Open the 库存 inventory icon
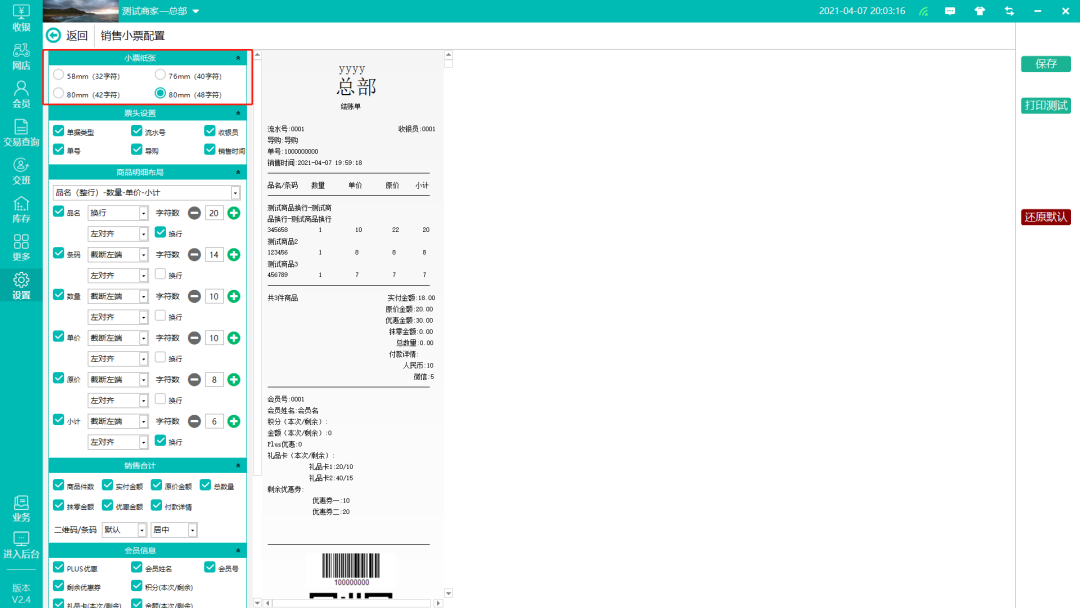The image size is (1080, 608). tap(21, 210)
